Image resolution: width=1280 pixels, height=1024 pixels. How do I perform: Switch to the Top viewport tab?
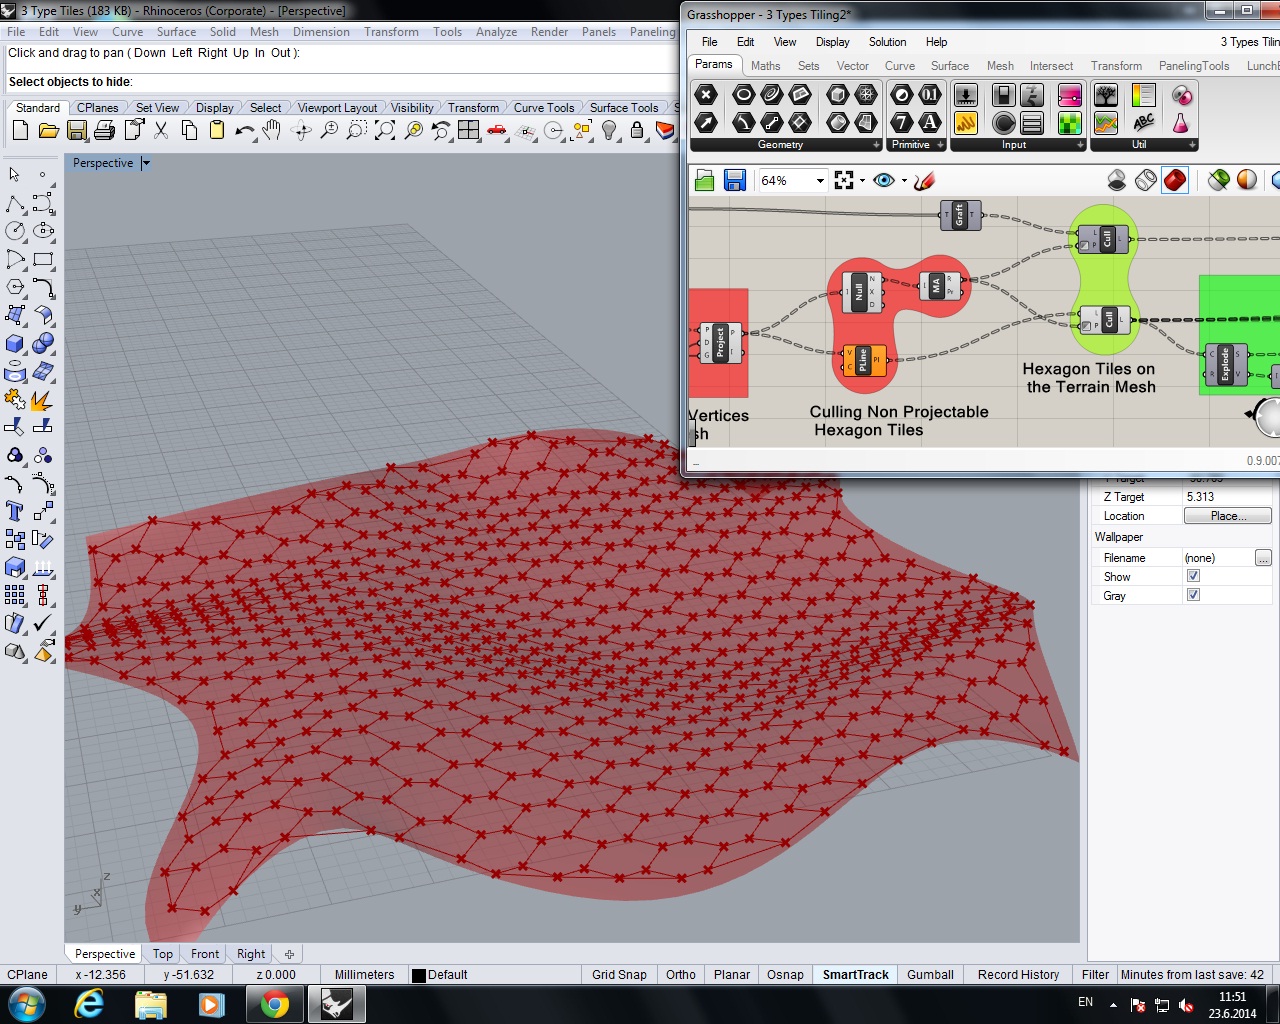[x=163, y=954]
